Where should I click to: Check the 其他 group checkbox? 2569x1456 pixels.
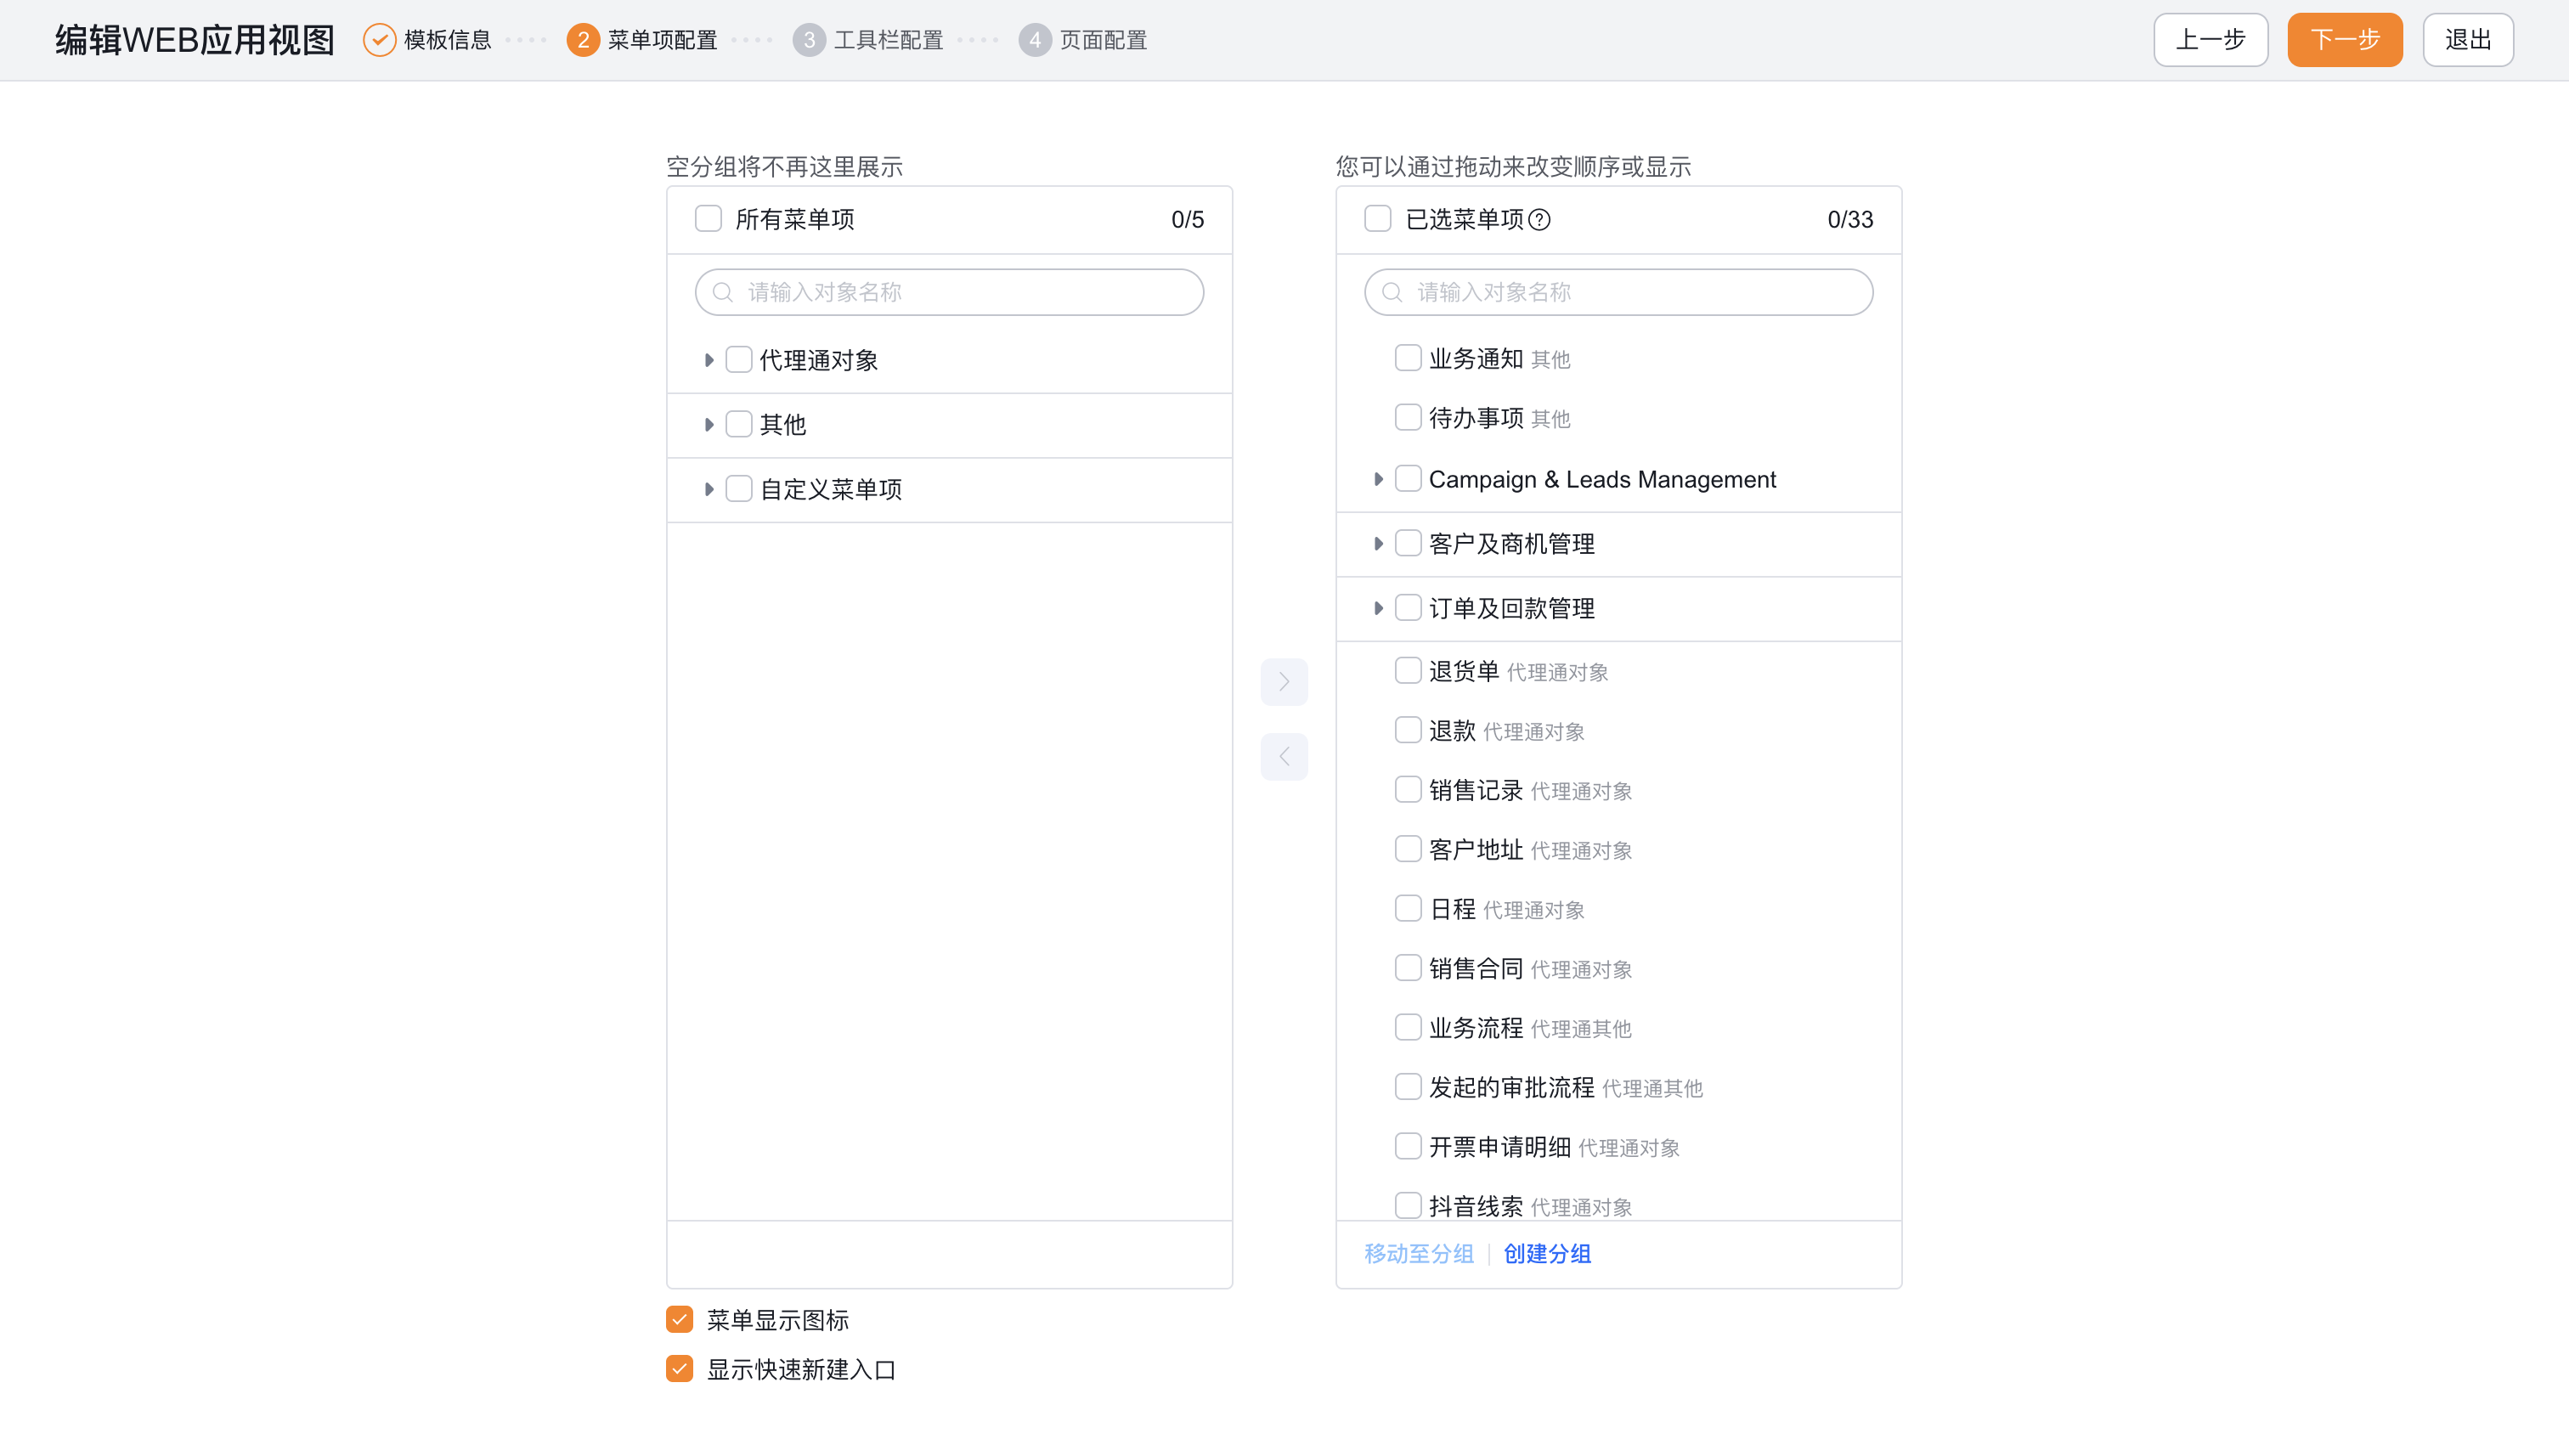pos(738,424)
